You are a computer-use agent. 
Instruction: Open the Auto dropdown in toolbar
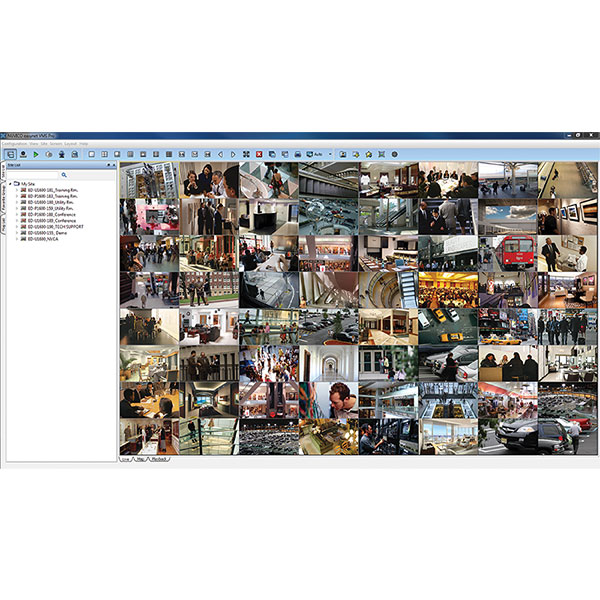pyautogui.click(x=330, y=154)
